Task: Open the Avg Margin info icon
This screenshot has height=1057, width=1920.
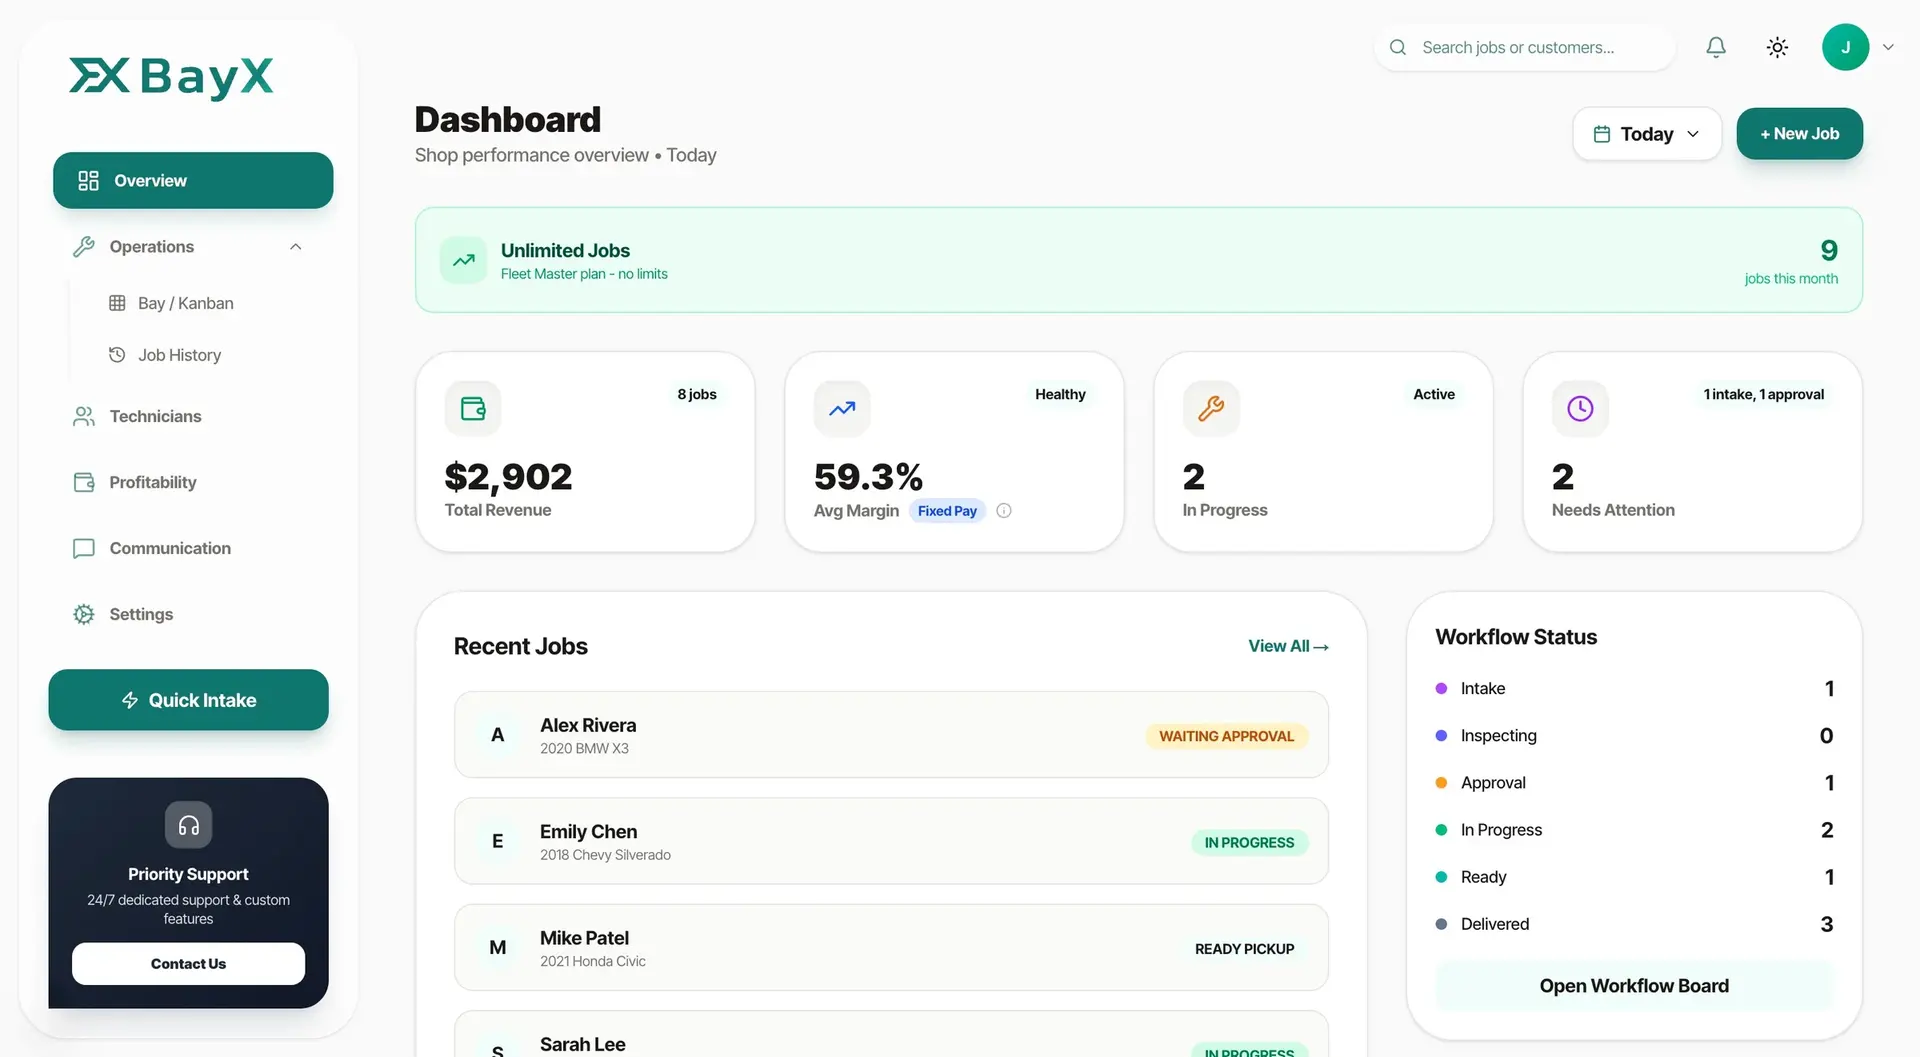Action: (1004, 511)
